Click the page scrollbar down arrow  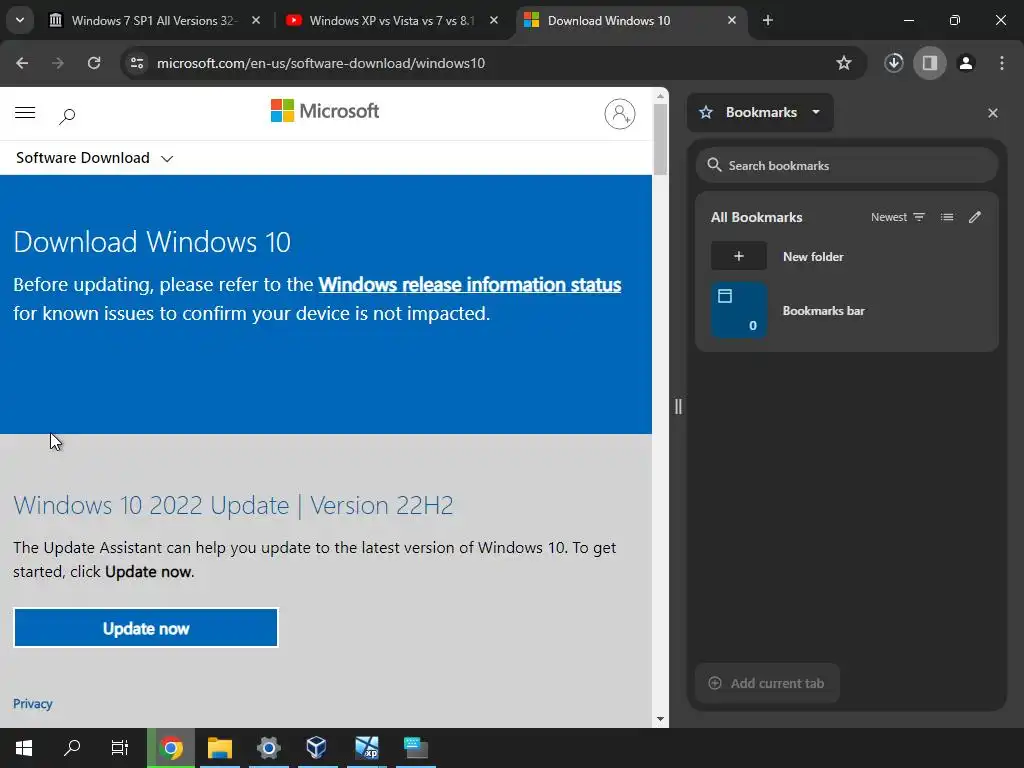[x=660, y=719]
